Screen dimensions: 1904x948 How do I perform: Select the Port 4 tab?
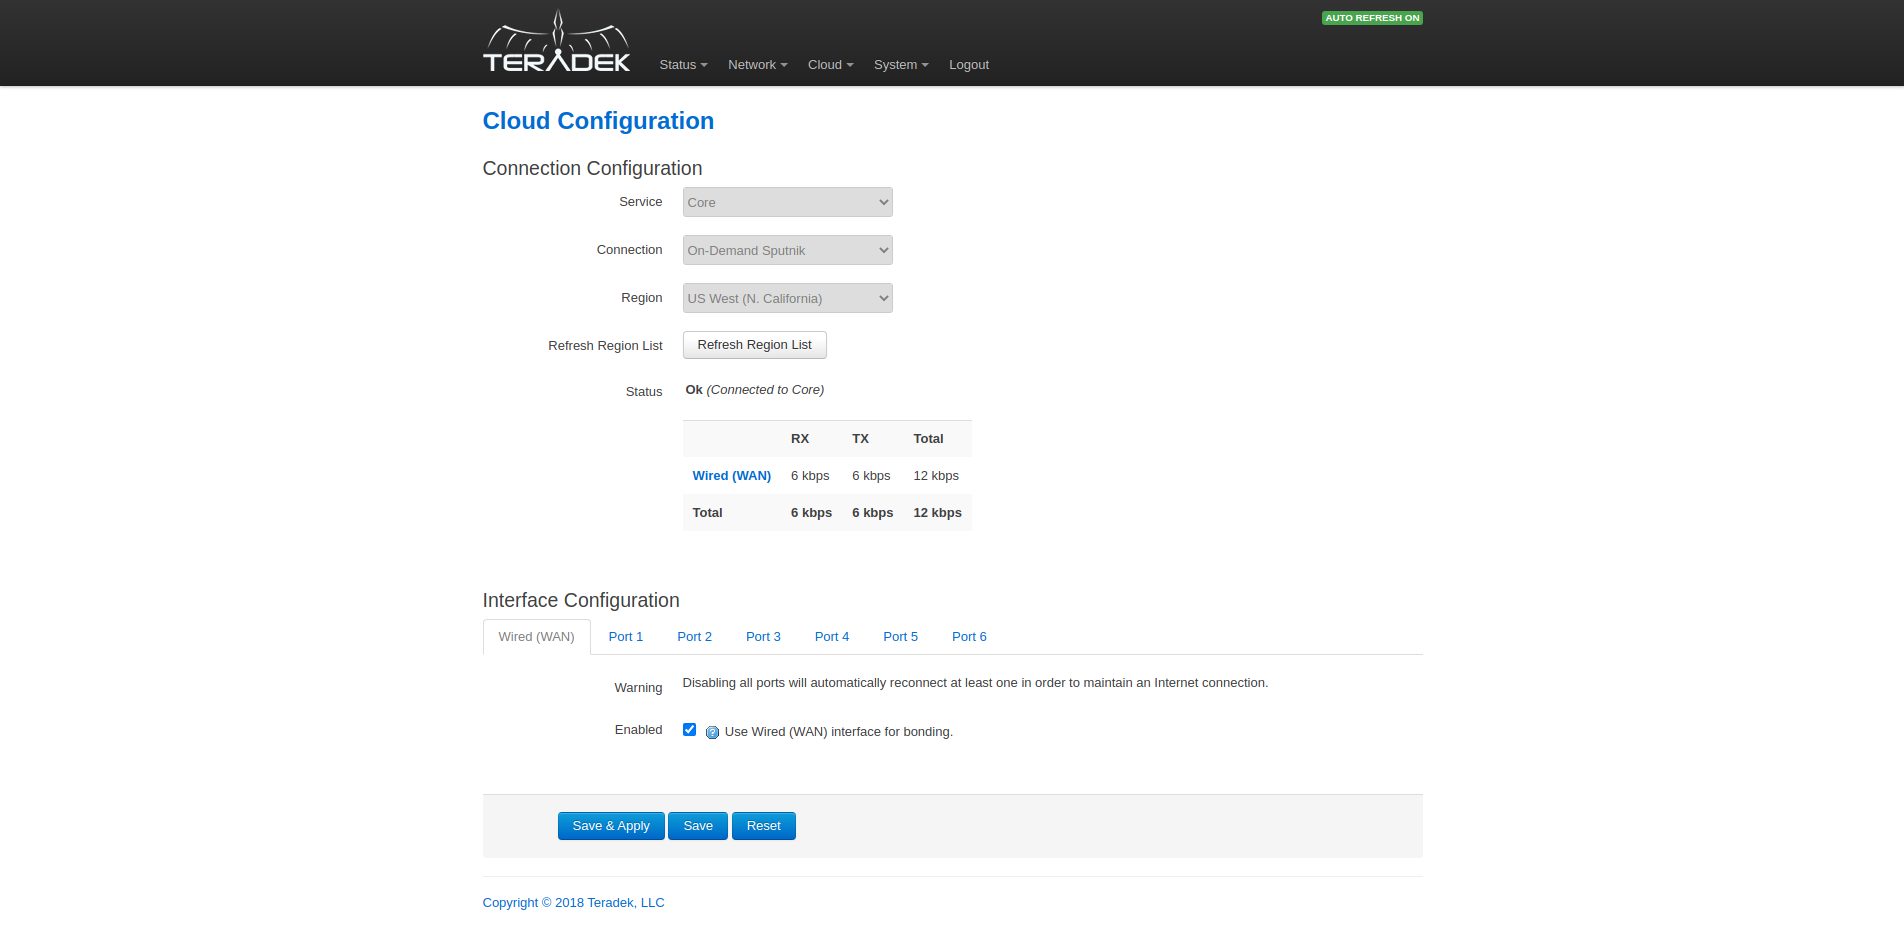(x=831, y=637)
